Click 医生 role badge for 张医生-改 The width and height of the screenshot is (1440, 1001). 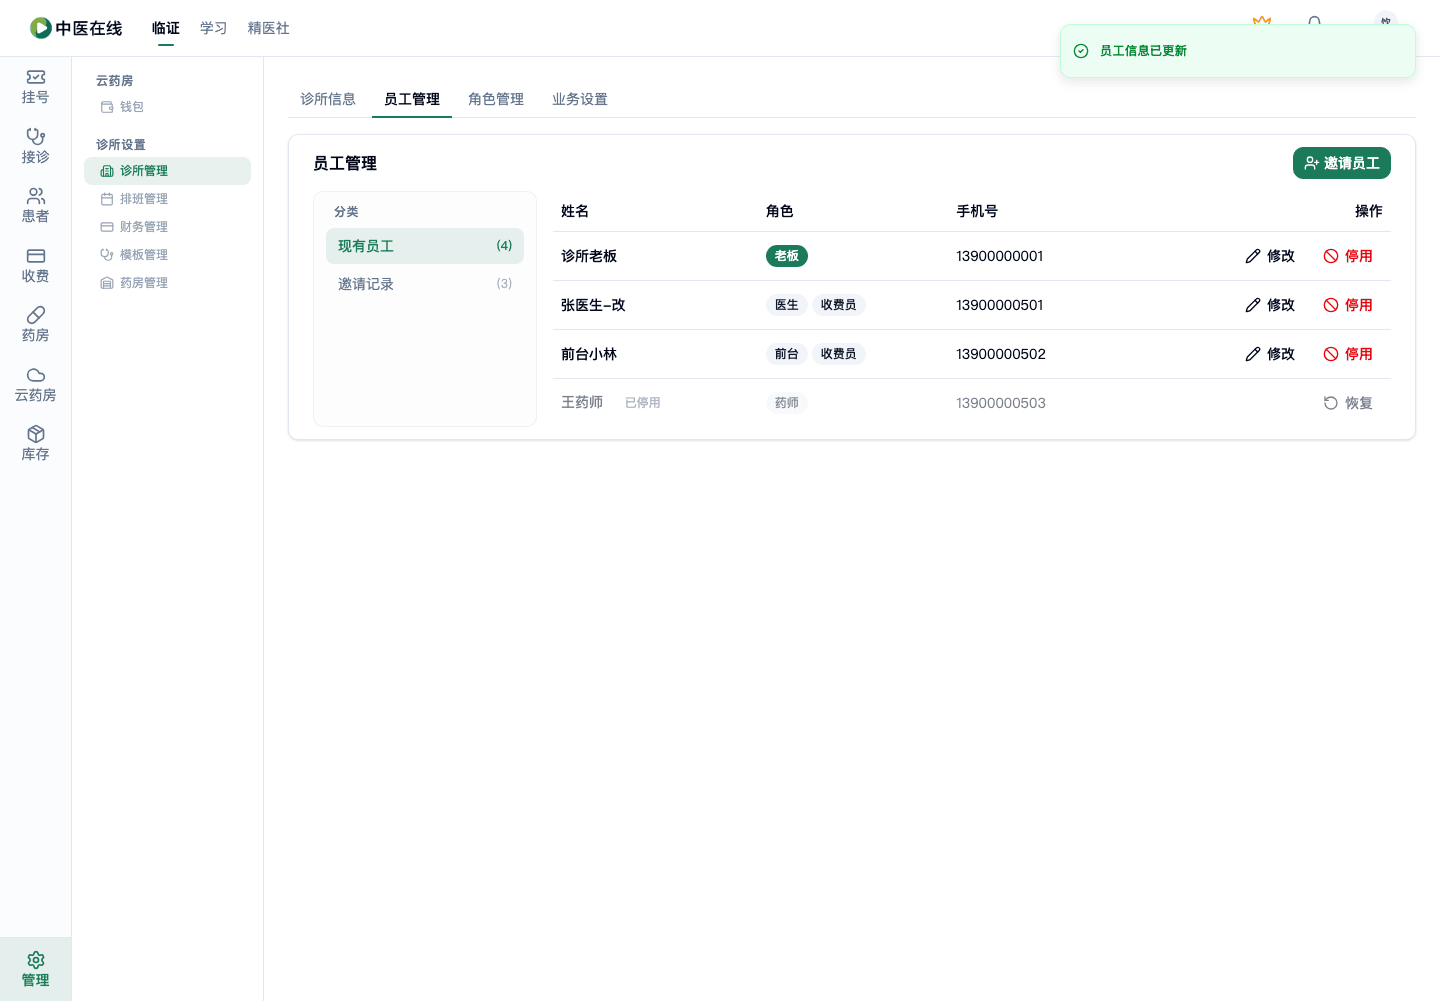click(x=787, y=305)
